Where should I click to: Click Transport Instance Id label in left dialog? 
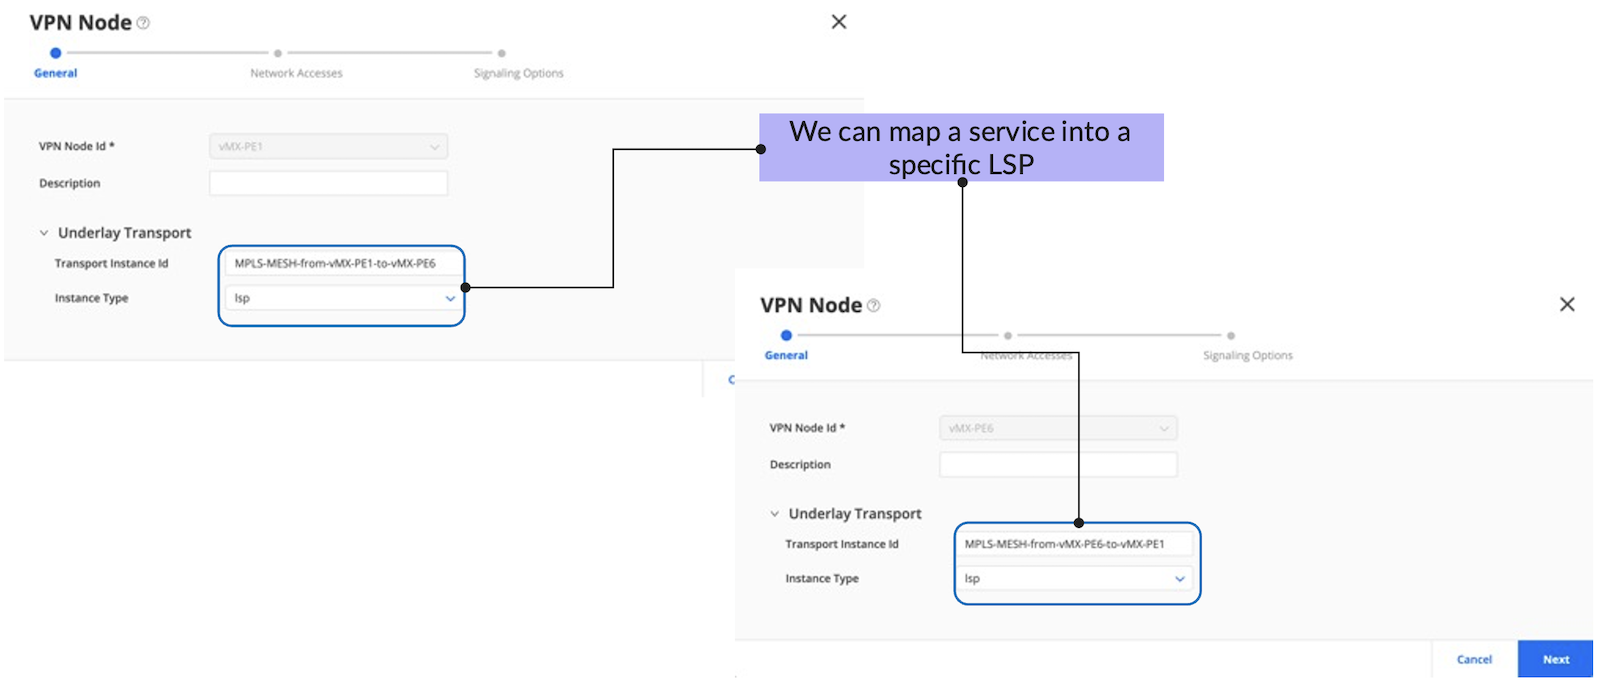click(x=111, y=264)
